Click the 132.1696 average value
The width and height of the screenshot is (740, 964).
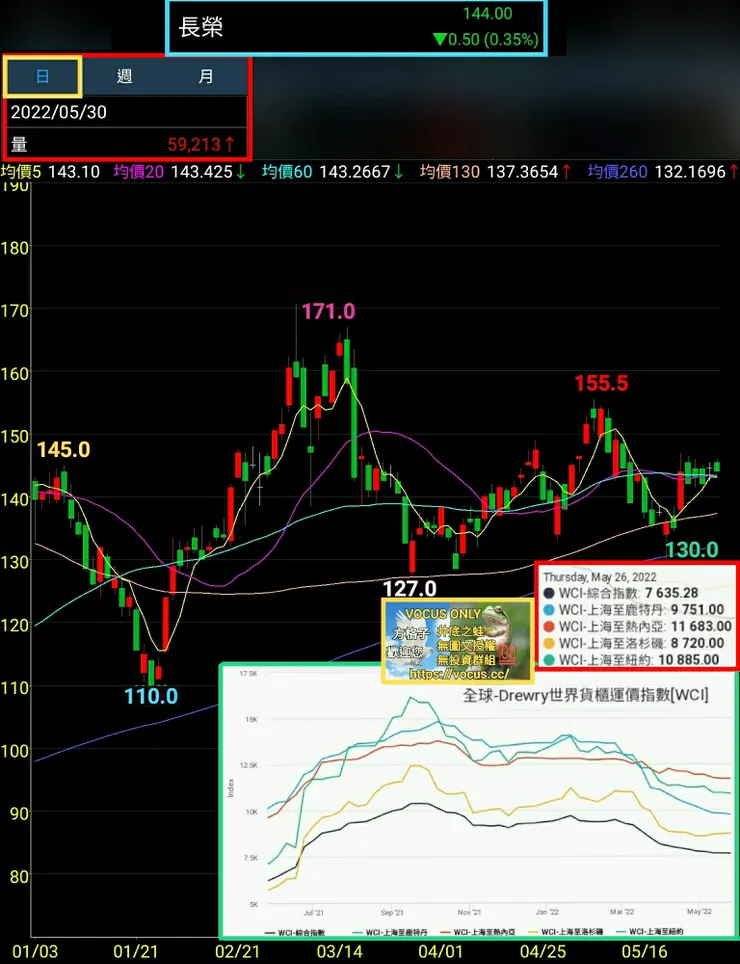[x=690, y=172]
